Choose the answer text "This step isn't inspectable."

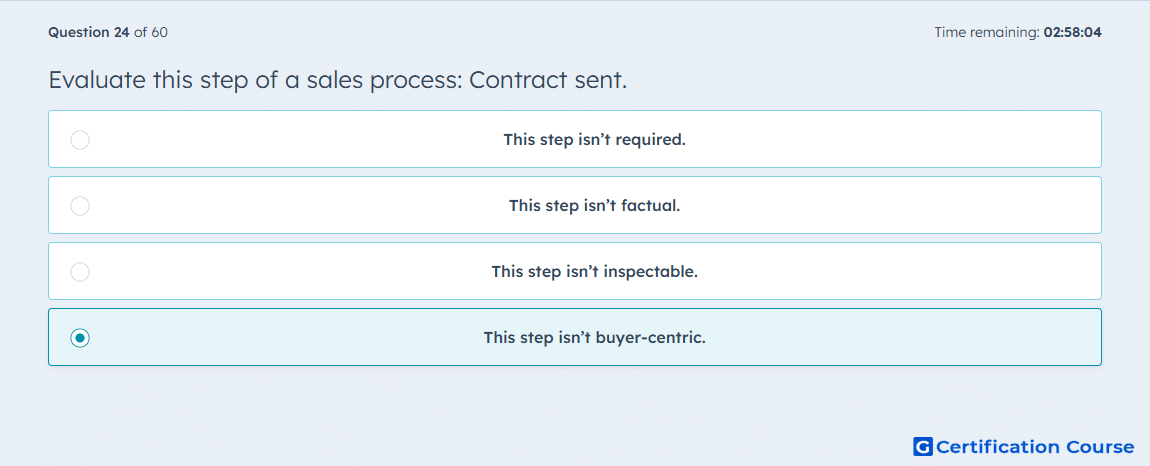[x=594, y=272]
